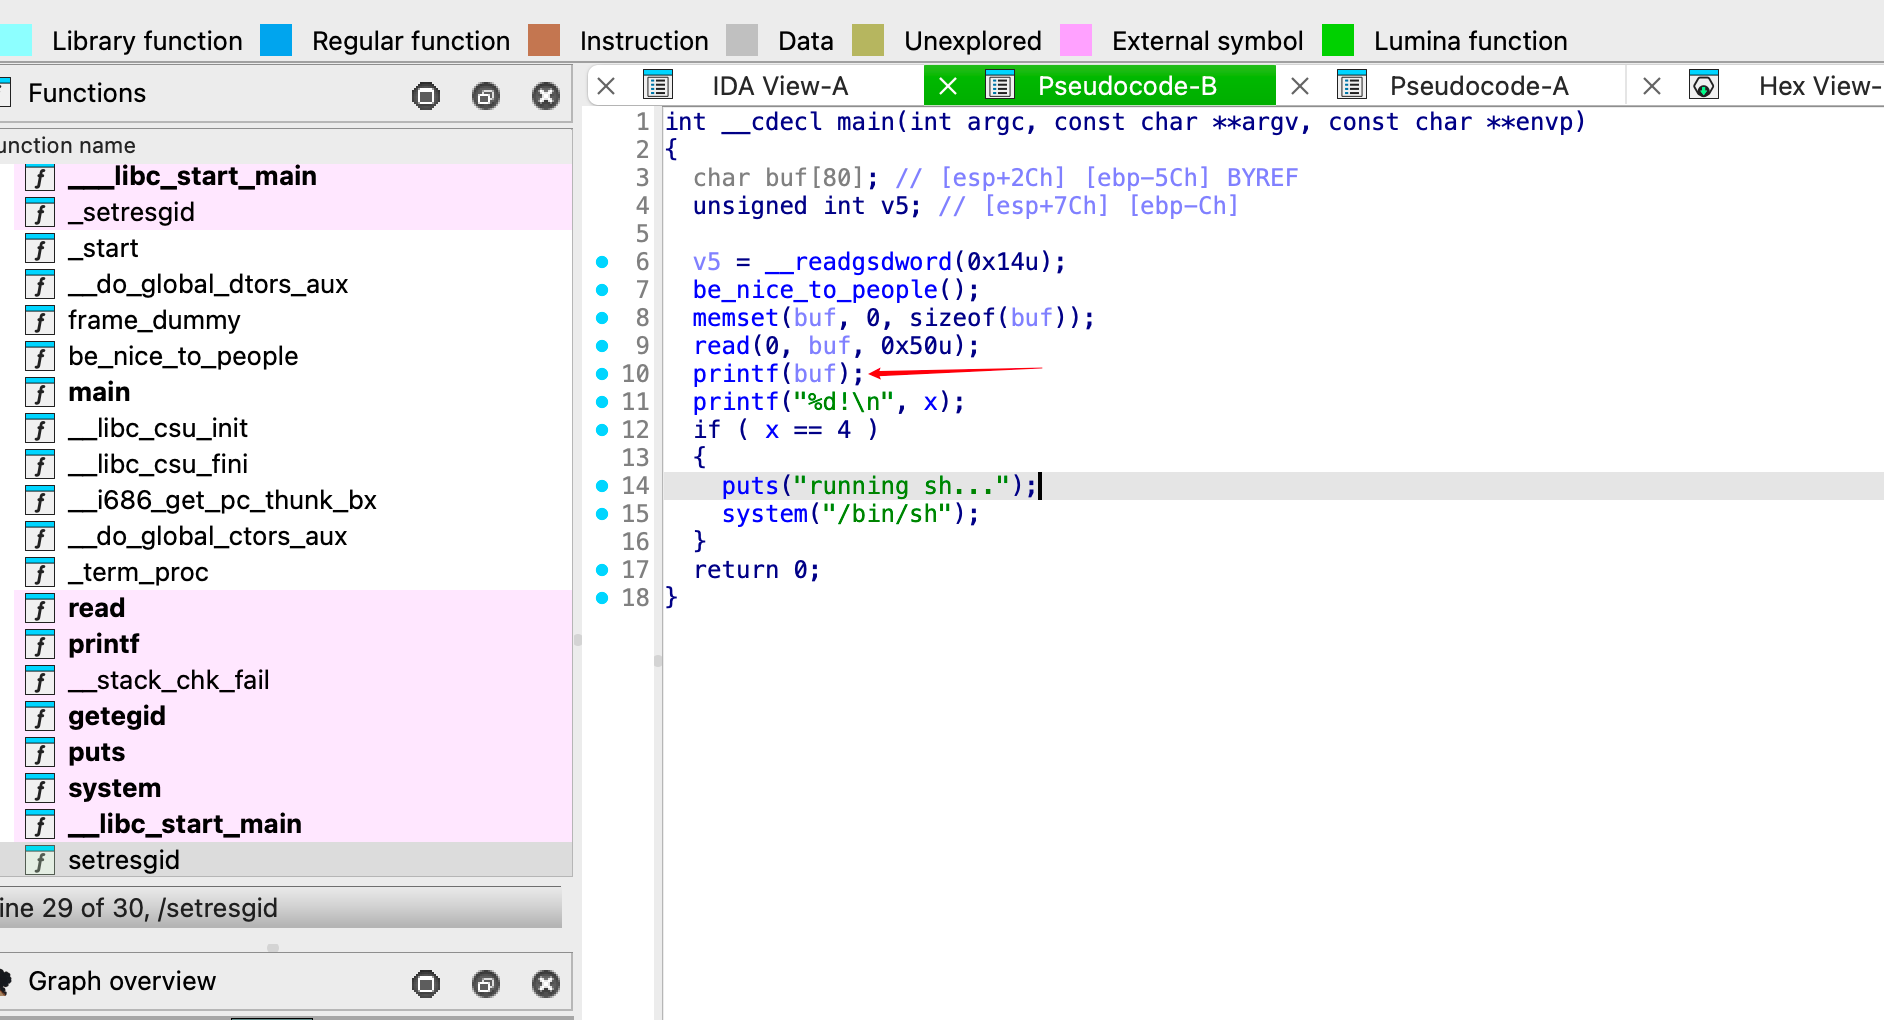The height and width of the screenshot is (1020, 1884).
Task: Toggle breakpoint dot on line 6
Action: 602,262
